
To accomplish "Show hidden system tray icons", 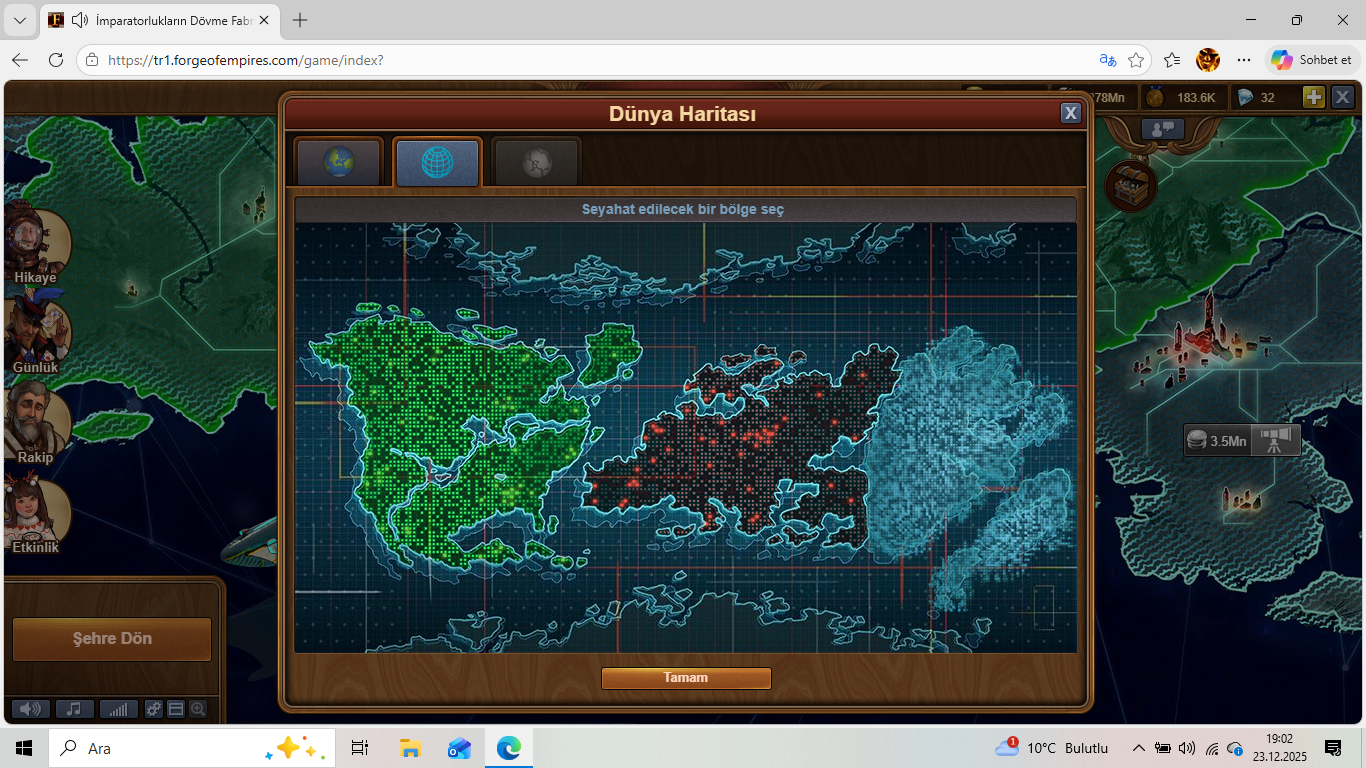I will [1138, 748].
